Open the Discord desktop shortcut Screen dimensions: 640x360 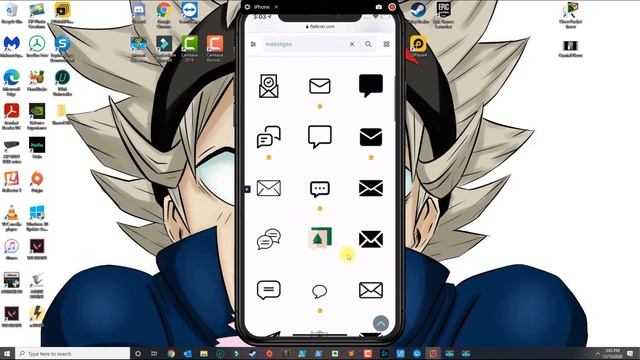point(138,13)
